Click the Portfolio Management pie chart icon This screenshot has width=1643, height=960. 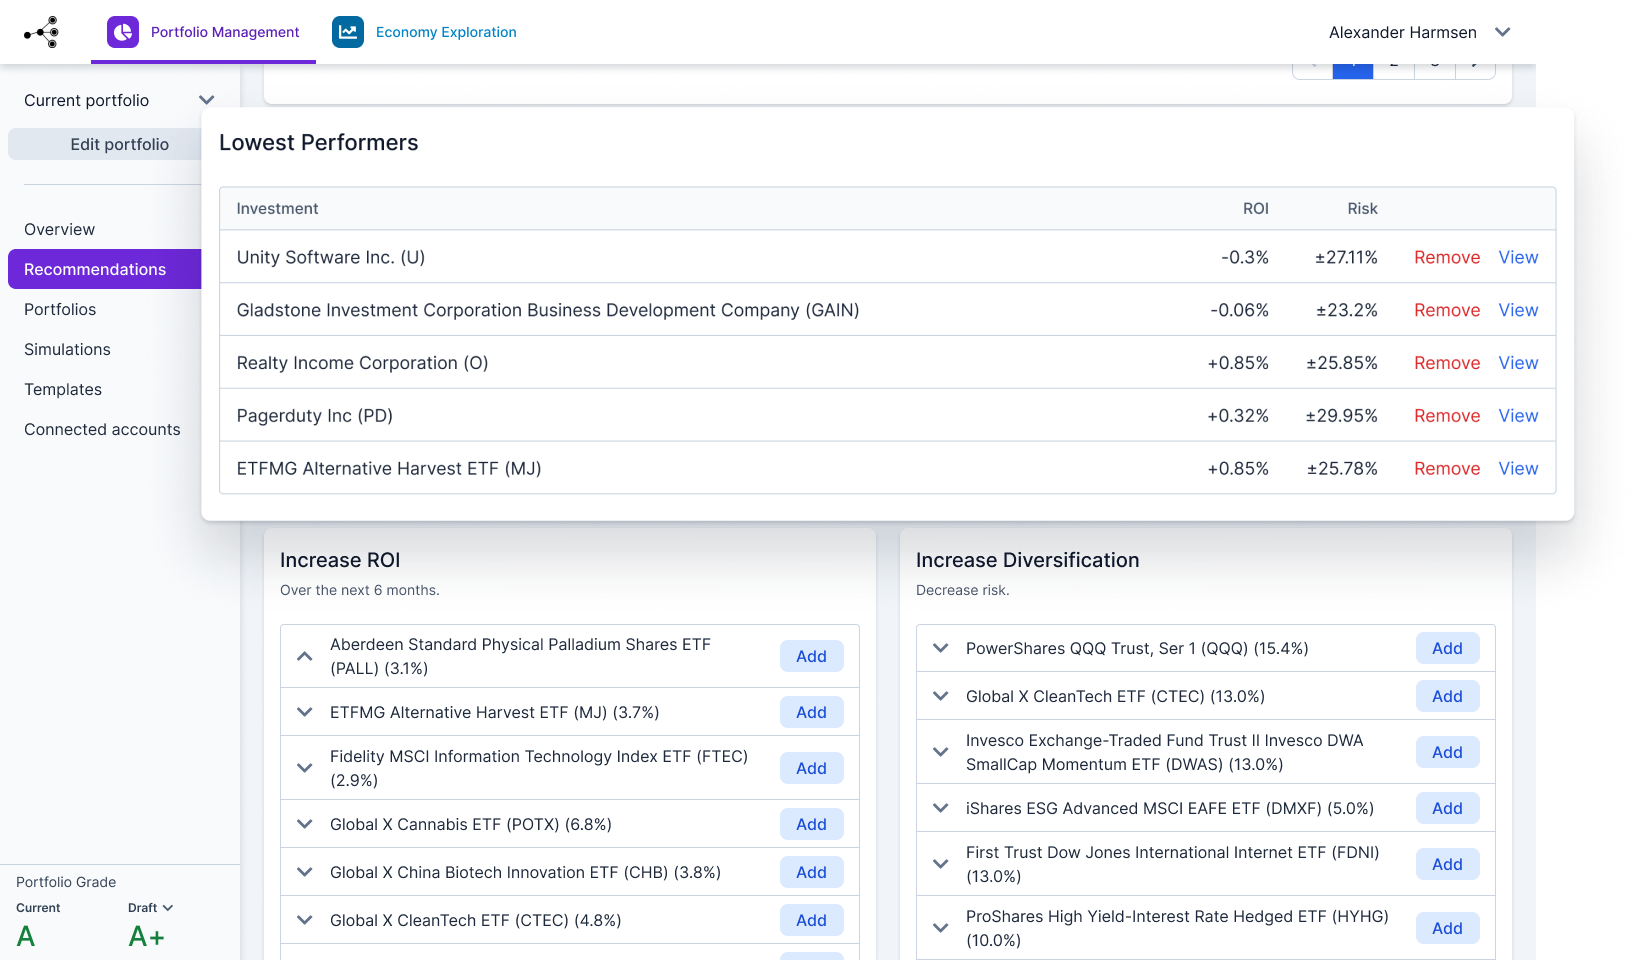[123, 32]
